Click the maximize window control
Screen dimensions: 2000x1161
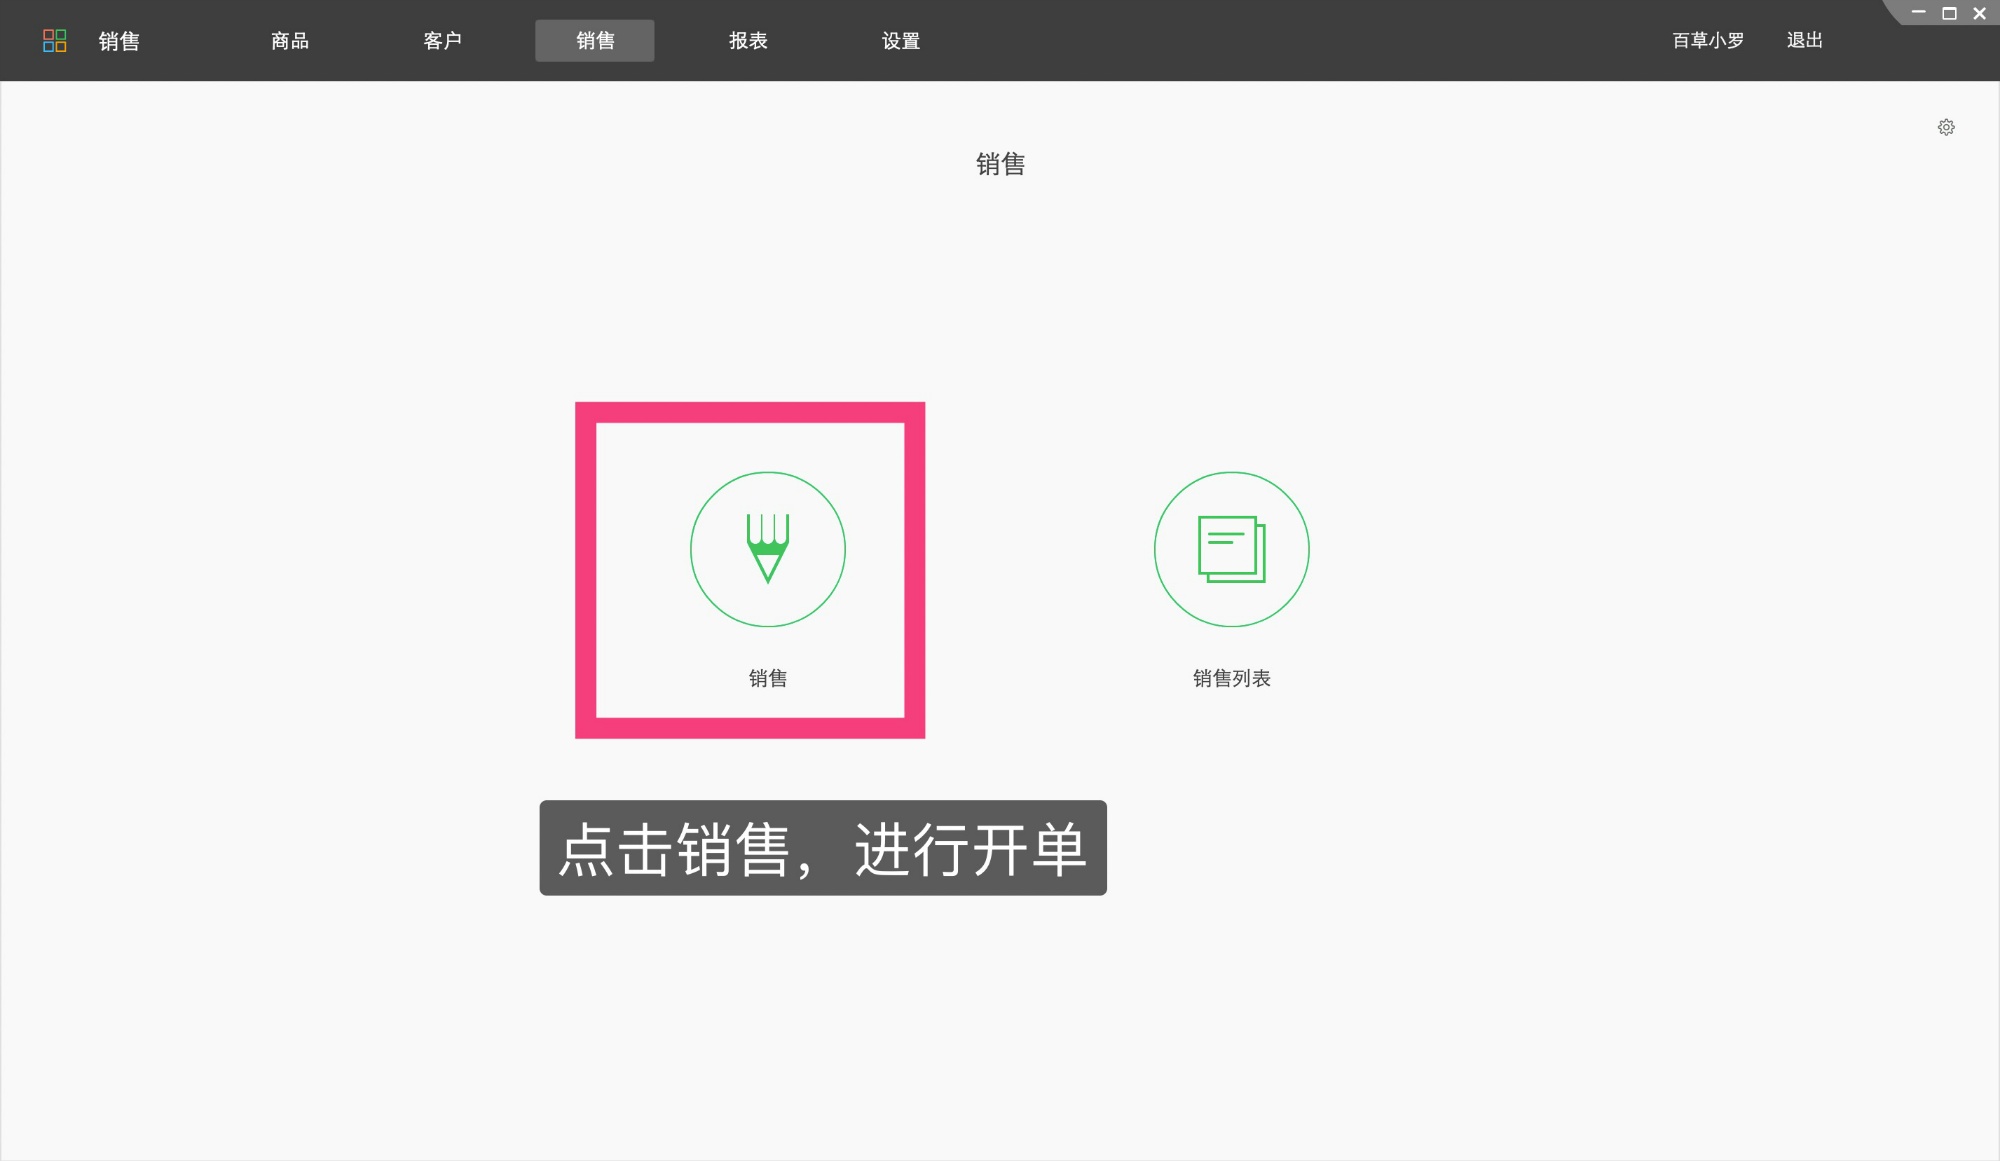(x=1947, y=13)
